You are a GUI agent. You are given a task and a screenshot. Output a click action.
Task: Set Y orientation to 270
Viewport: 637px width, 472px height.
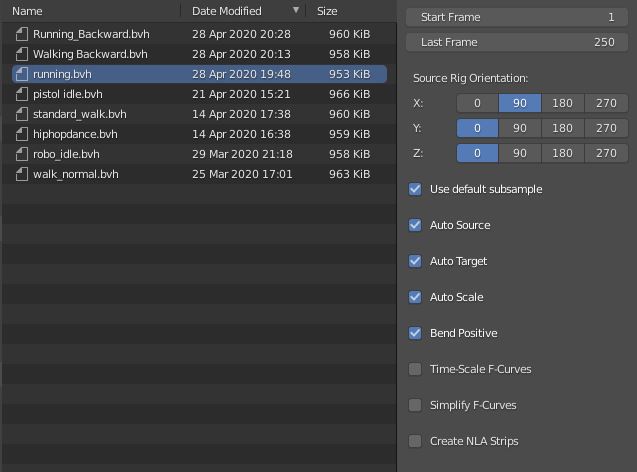[x=606, y=128]
